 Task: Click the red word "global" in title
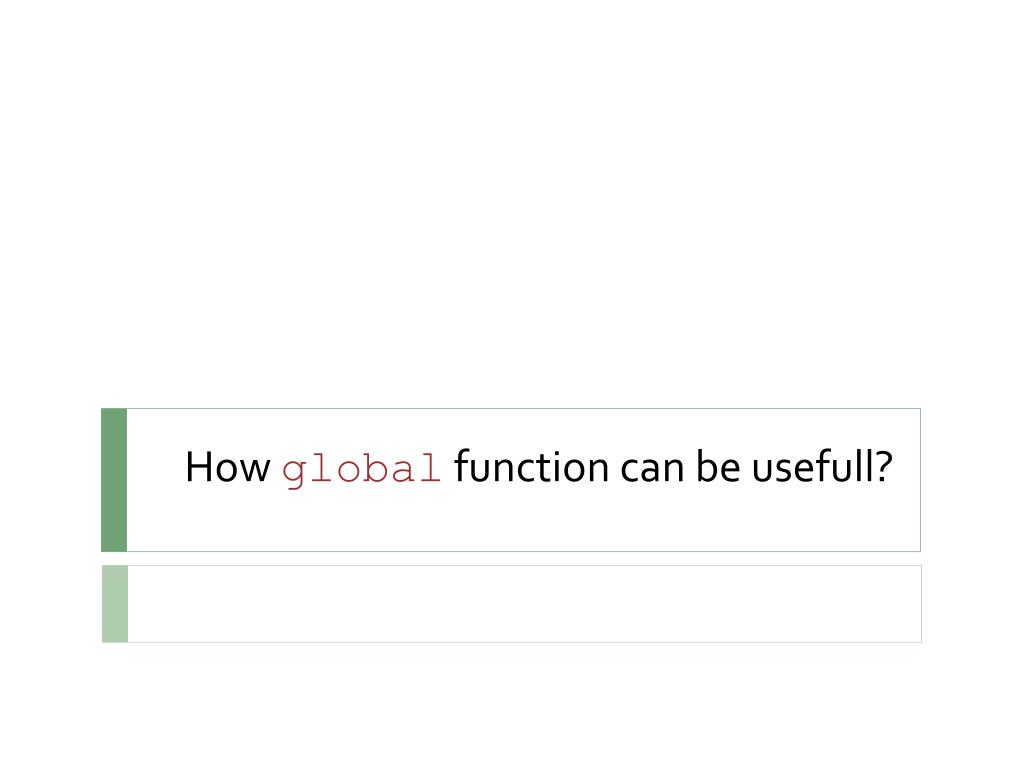[x=361, y=470]
